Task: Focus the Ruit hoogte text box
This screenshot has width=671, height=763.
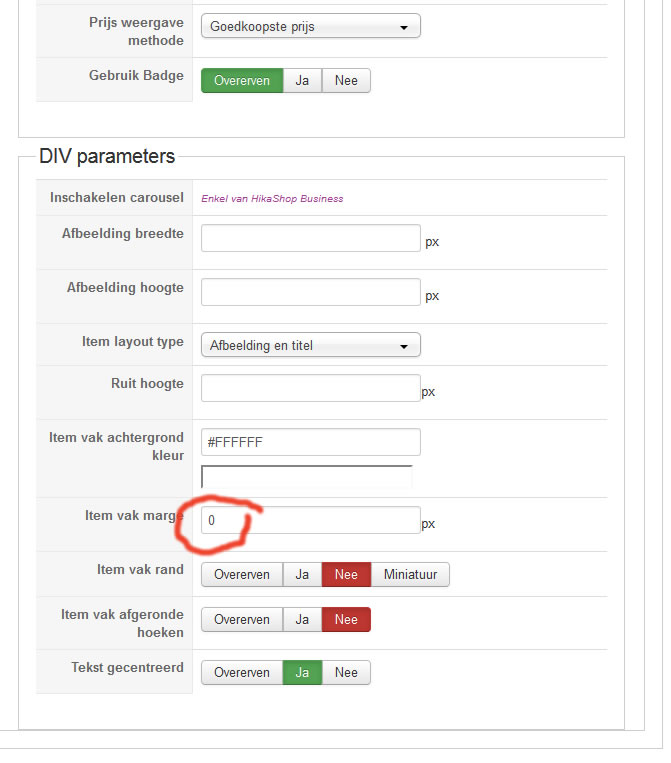Action: click(310, 388)
